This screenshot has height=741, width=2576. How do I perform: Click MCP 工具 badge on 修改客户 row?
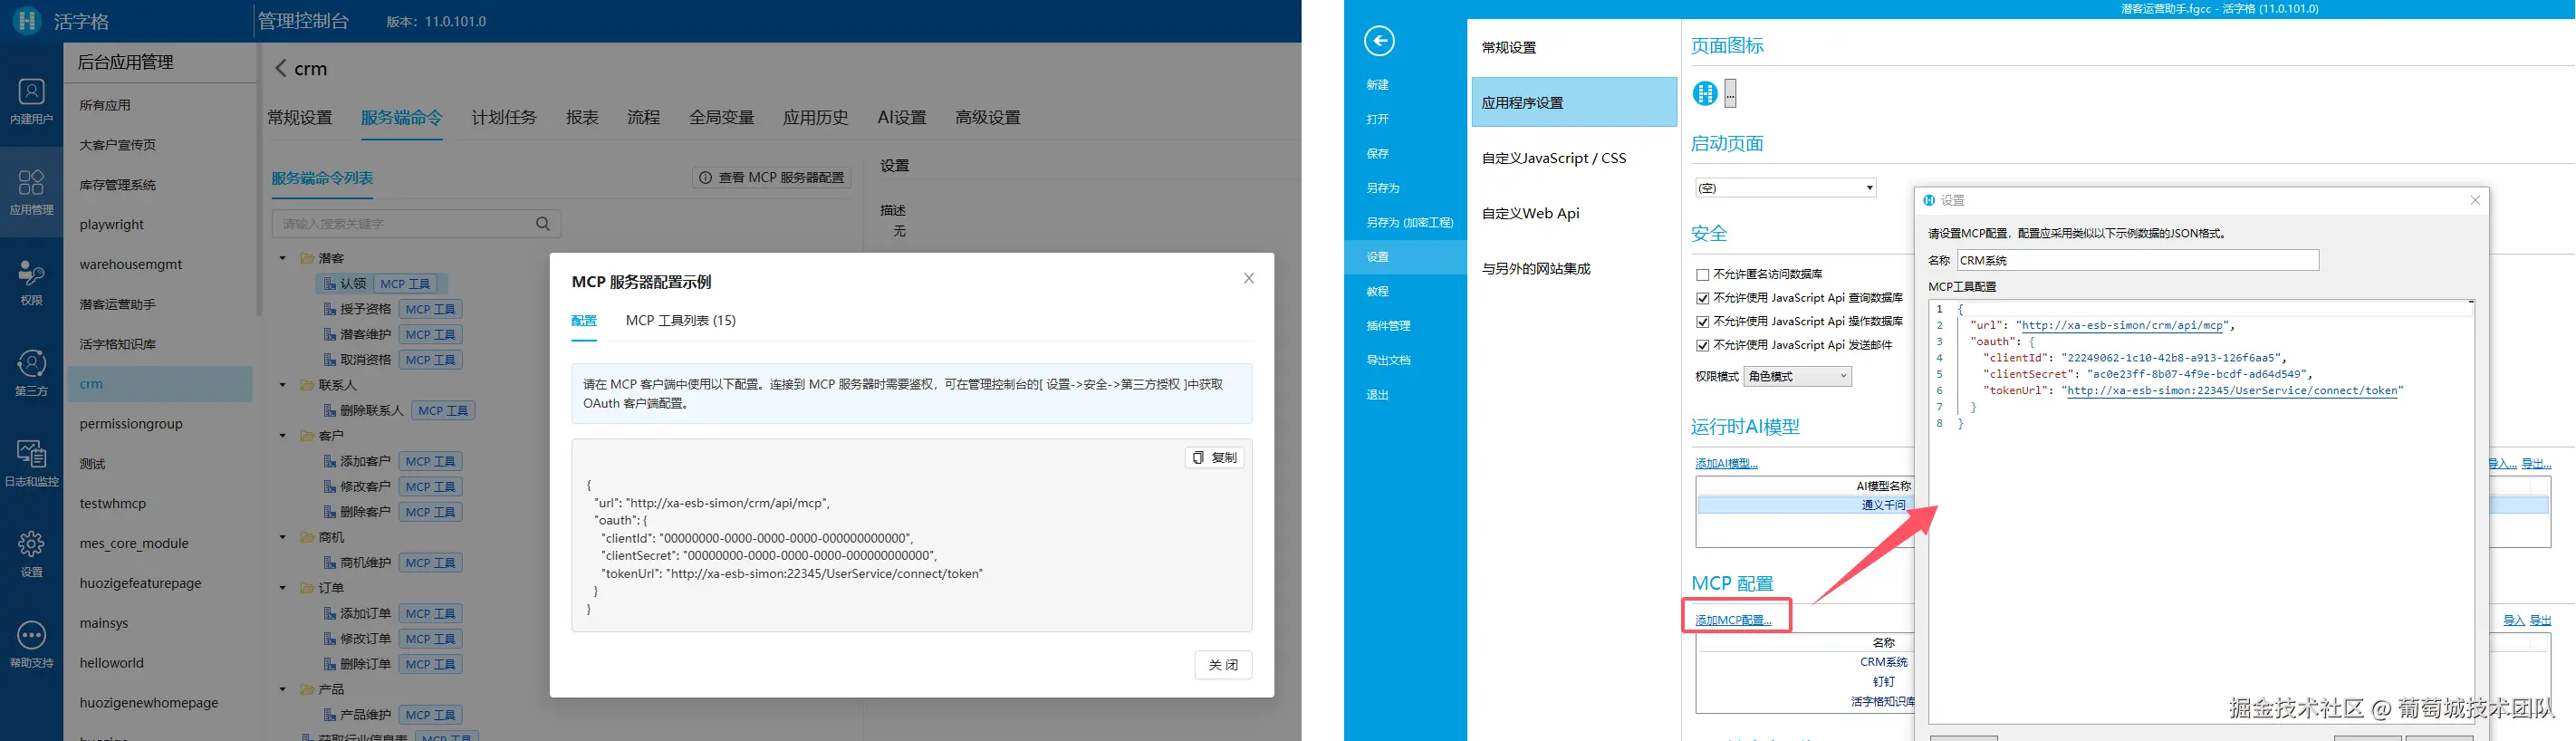click(431, 487)
